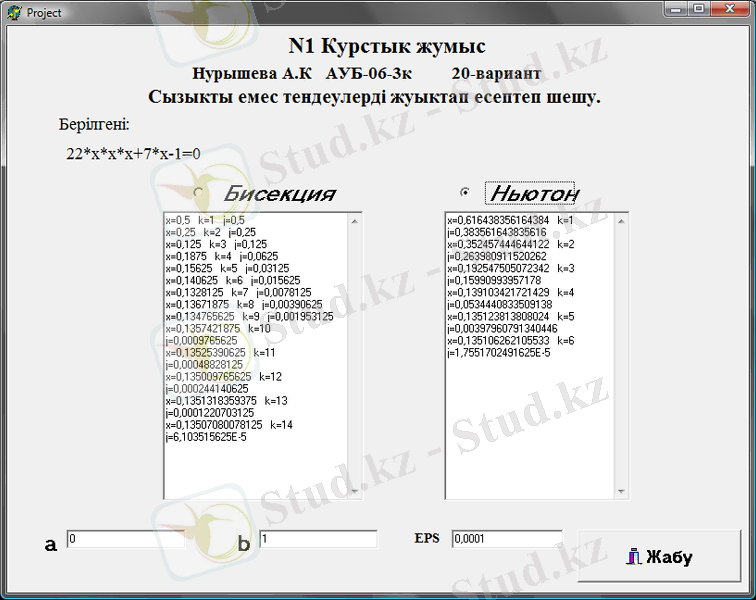
Task: Click the Берілгені: label
Action: point(94,124)
